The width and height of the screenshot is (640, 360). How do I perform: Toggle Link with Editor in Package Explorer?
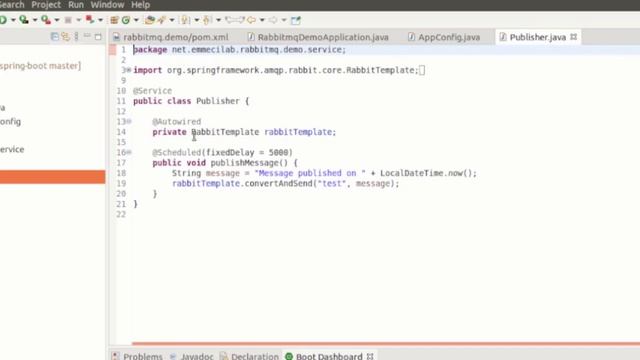tap(66, 37)
